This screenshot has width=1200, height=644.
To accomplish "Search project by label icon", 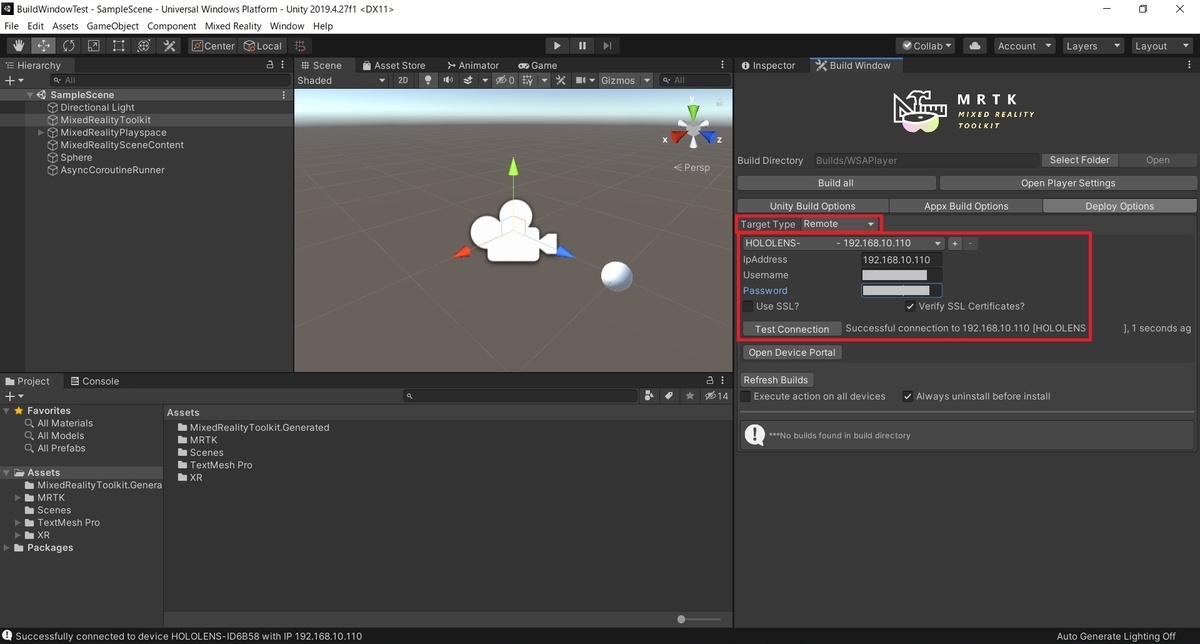I will coord(669,396).
